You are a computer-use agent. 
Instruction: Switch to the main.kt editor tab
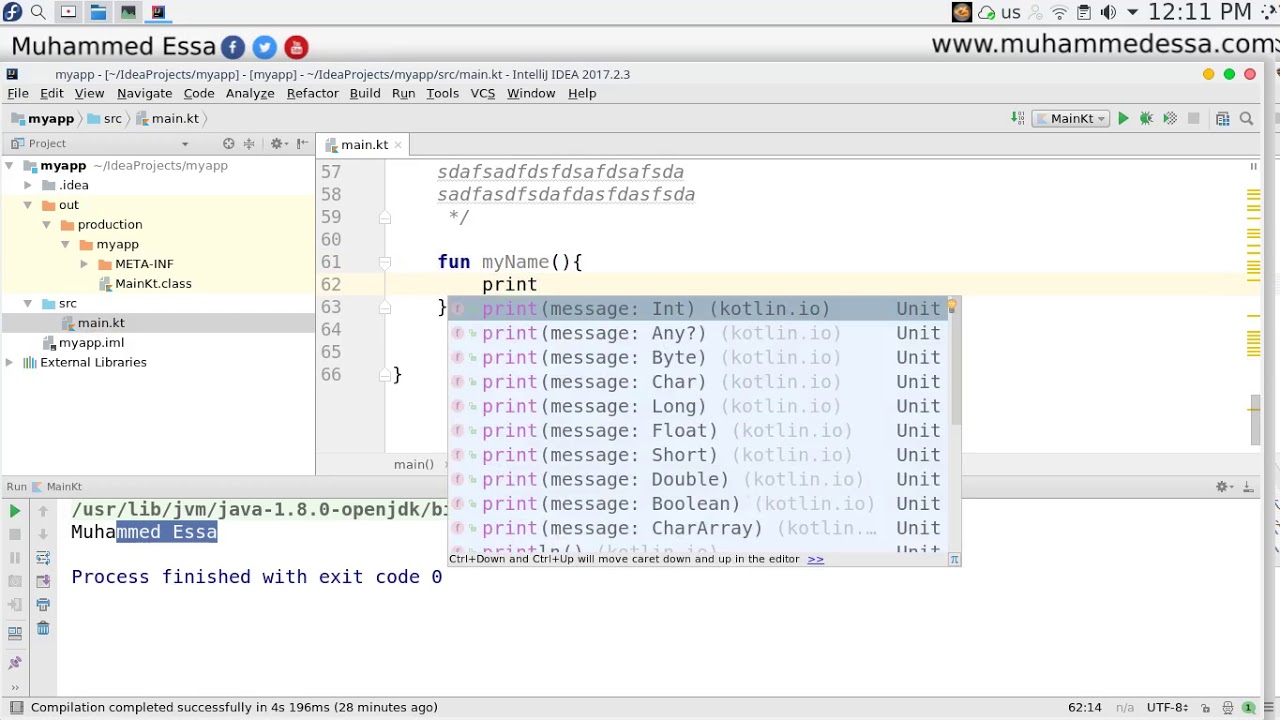coord(364,145)
